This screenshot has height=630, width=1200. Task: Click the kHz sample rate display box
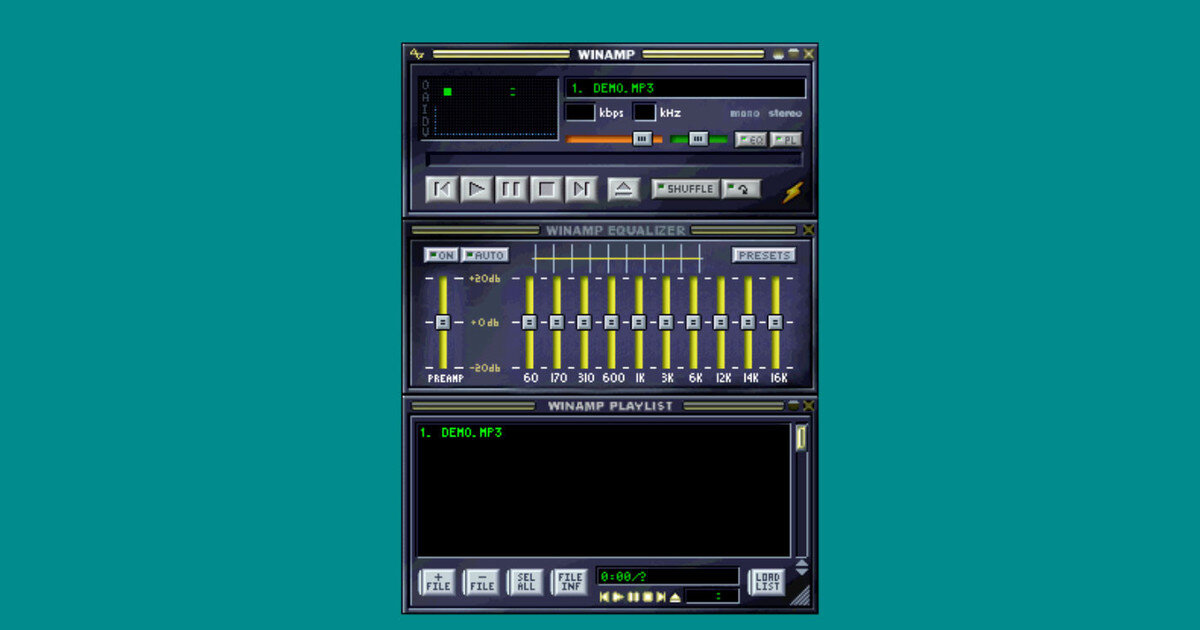click(x=645, y=112)
